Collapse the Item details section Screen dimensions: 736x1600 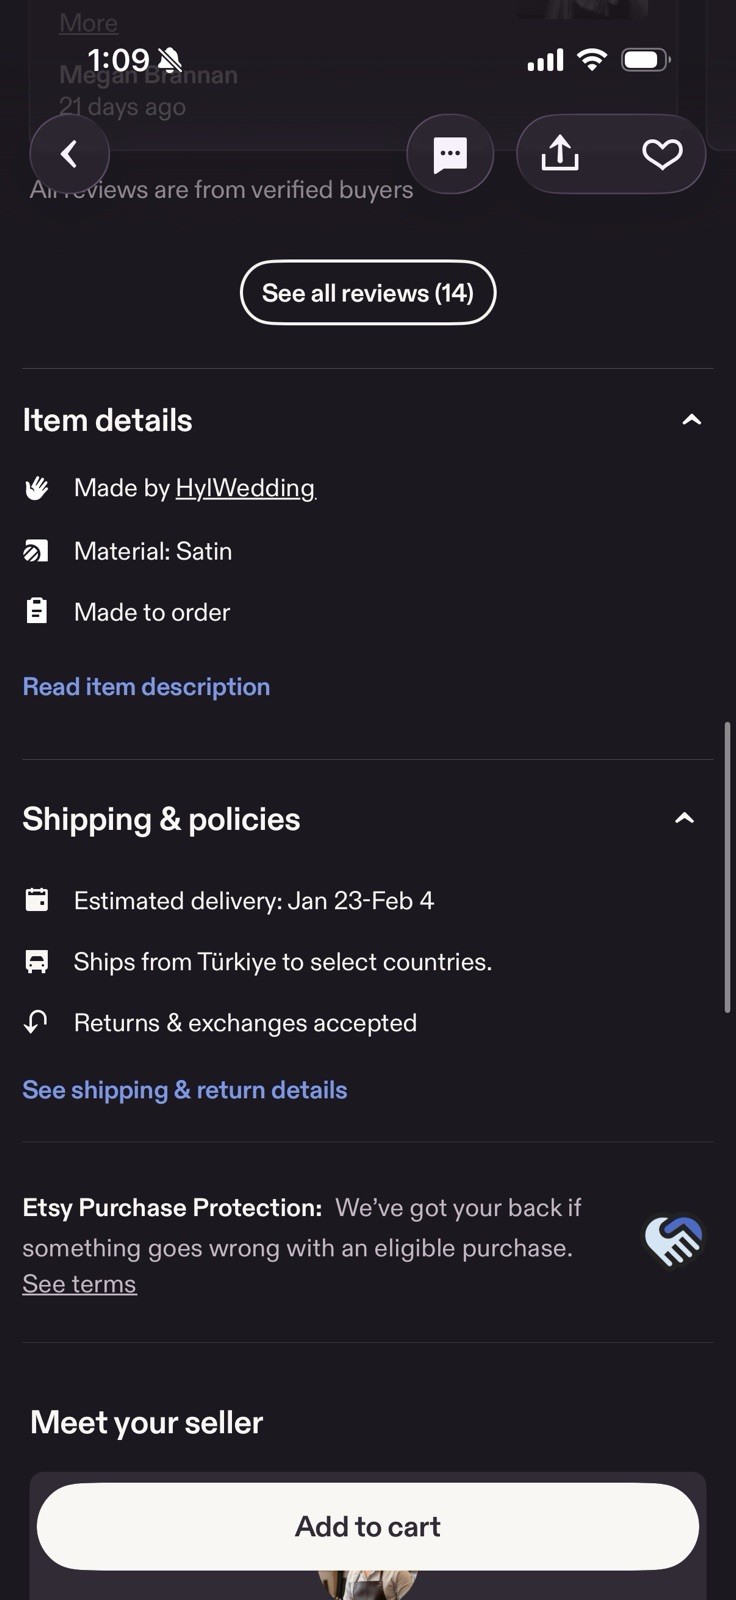[x=691, y=420]
